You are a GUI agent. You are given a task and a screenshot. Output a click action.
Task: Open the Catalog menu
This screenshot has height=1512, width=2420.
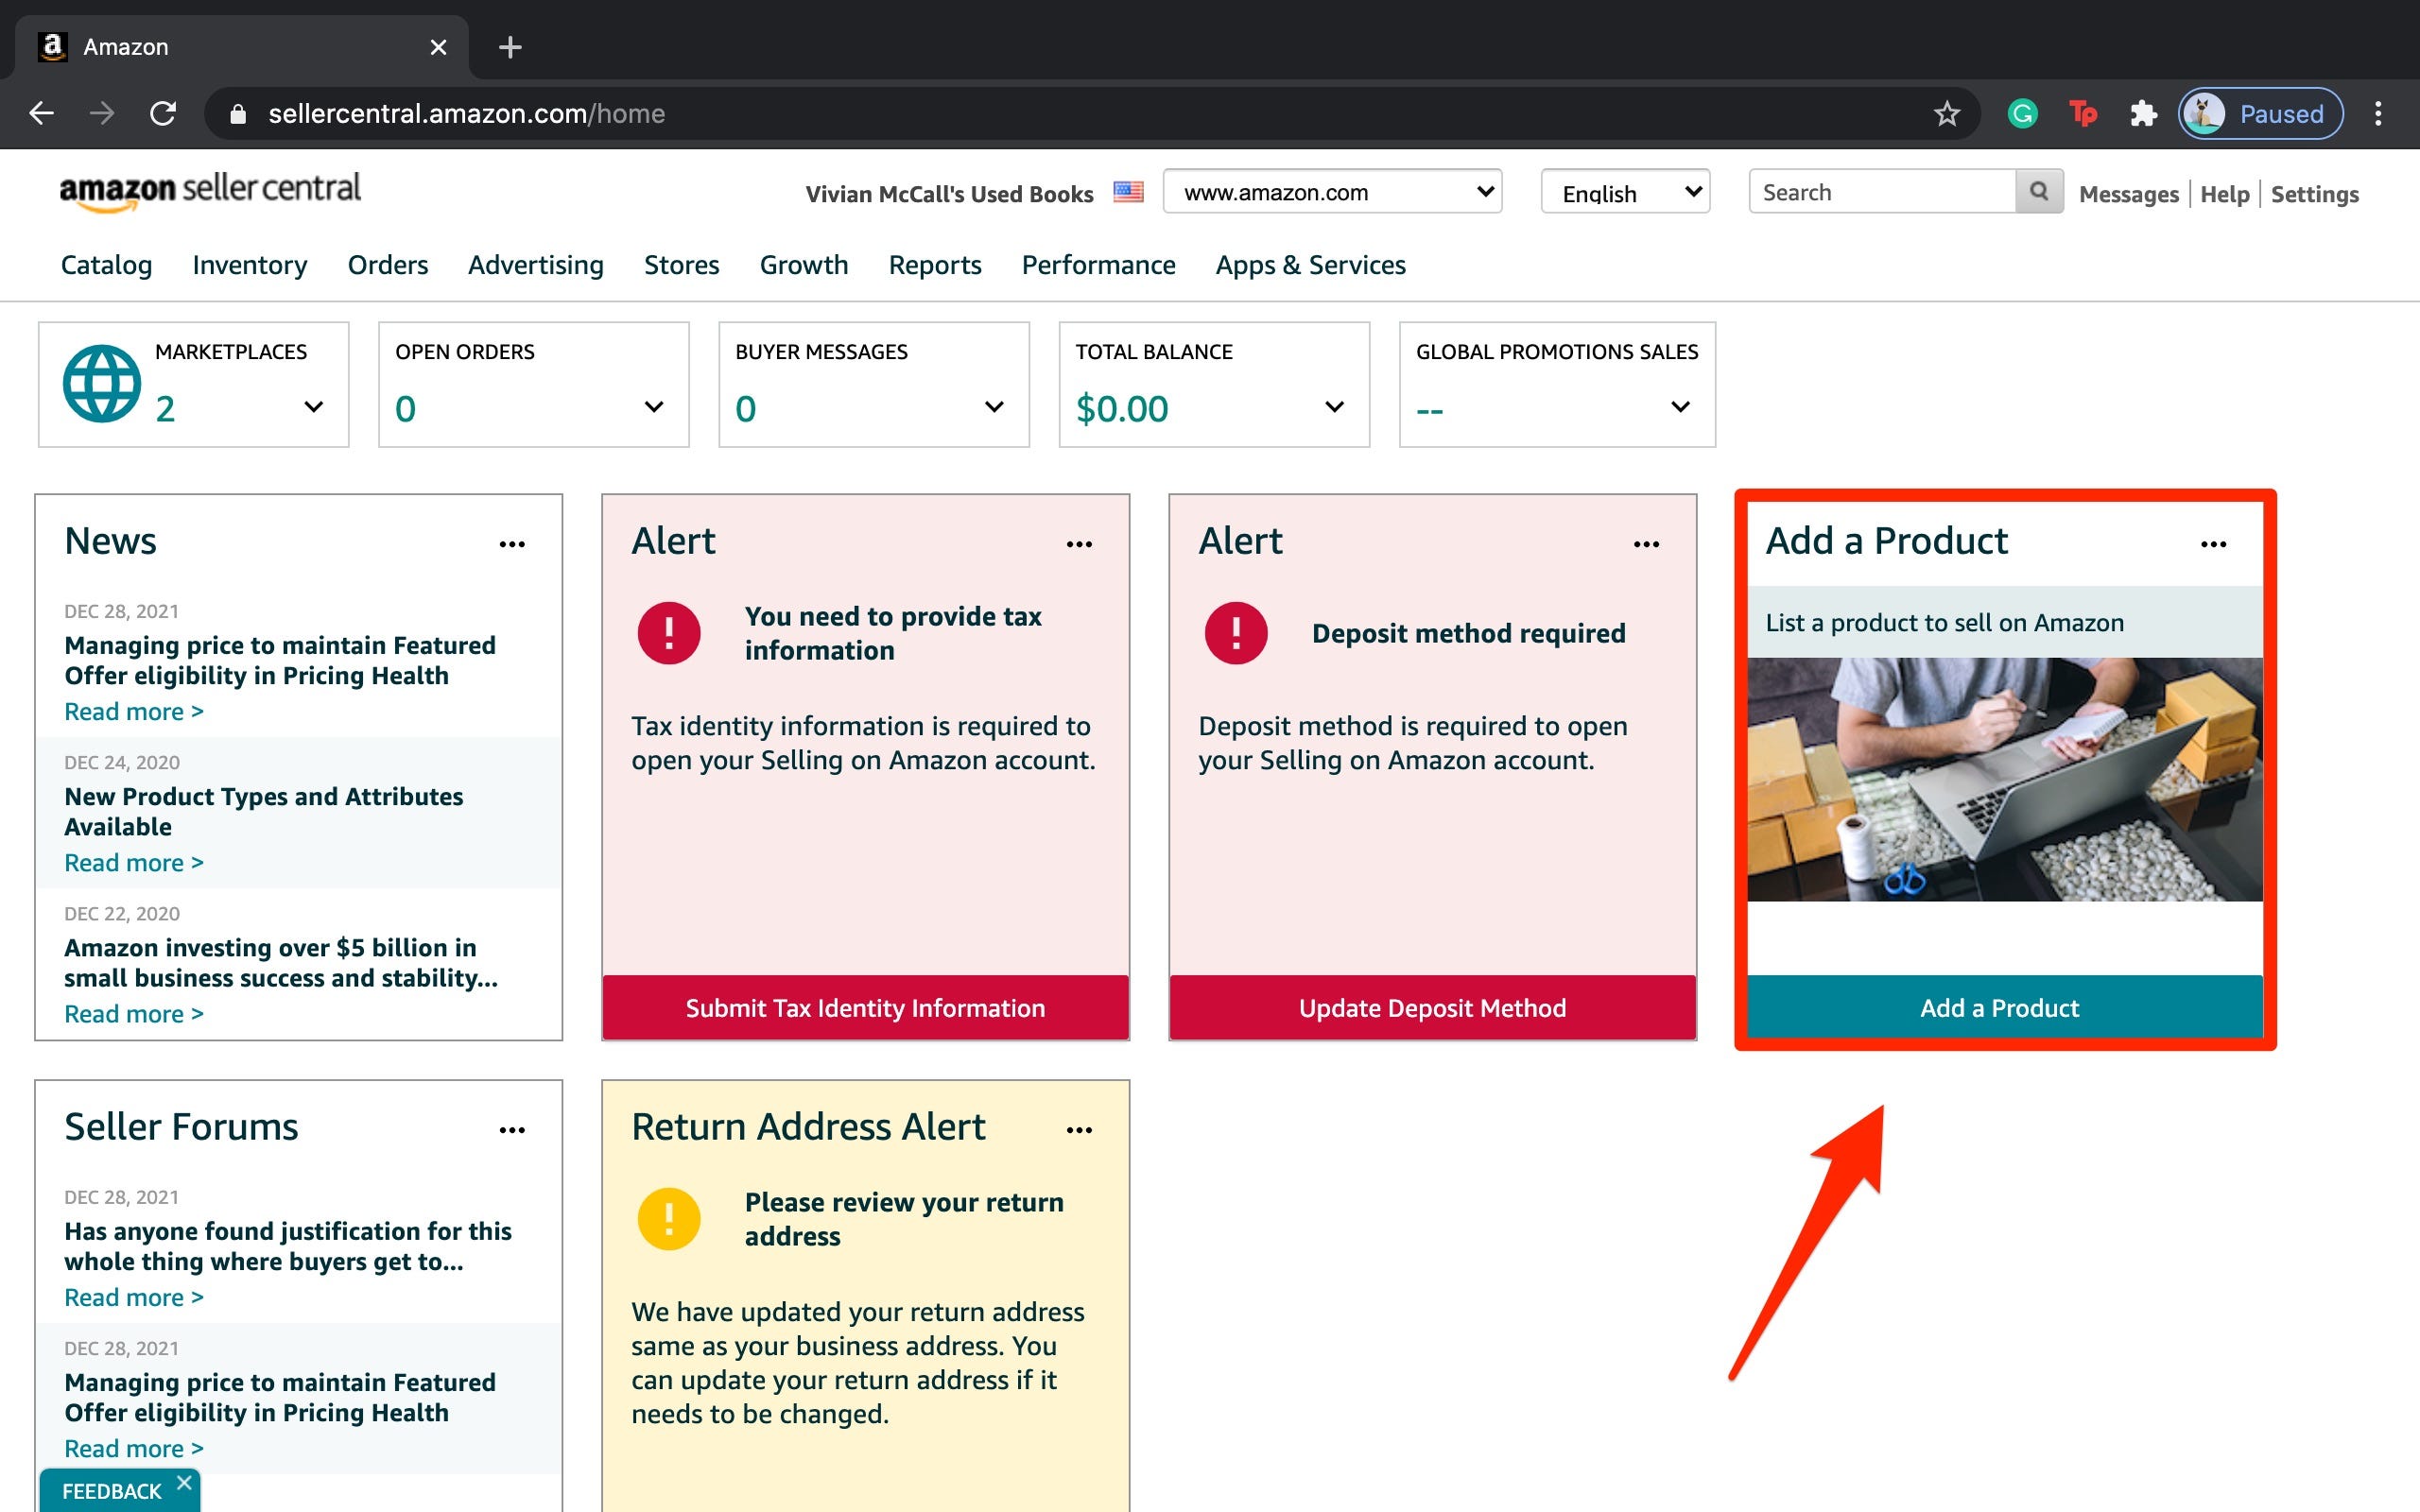pyautogui.click(x=106, y=265)
